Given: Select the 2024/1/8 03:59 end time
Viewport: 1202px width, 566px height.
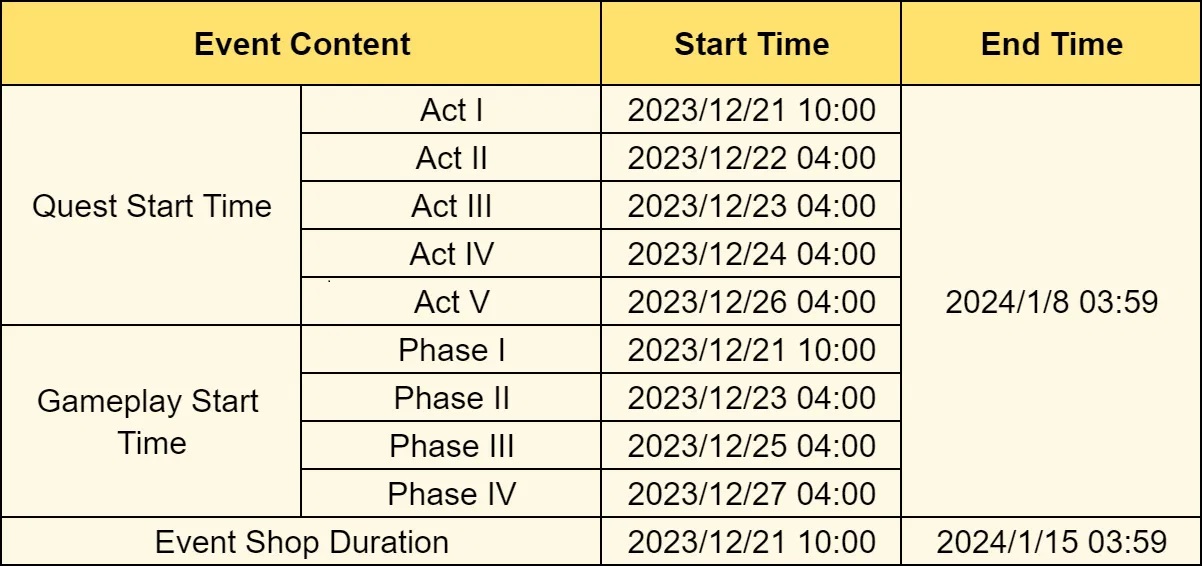Looking at the screenshot, I should [x=1051, y=302].
